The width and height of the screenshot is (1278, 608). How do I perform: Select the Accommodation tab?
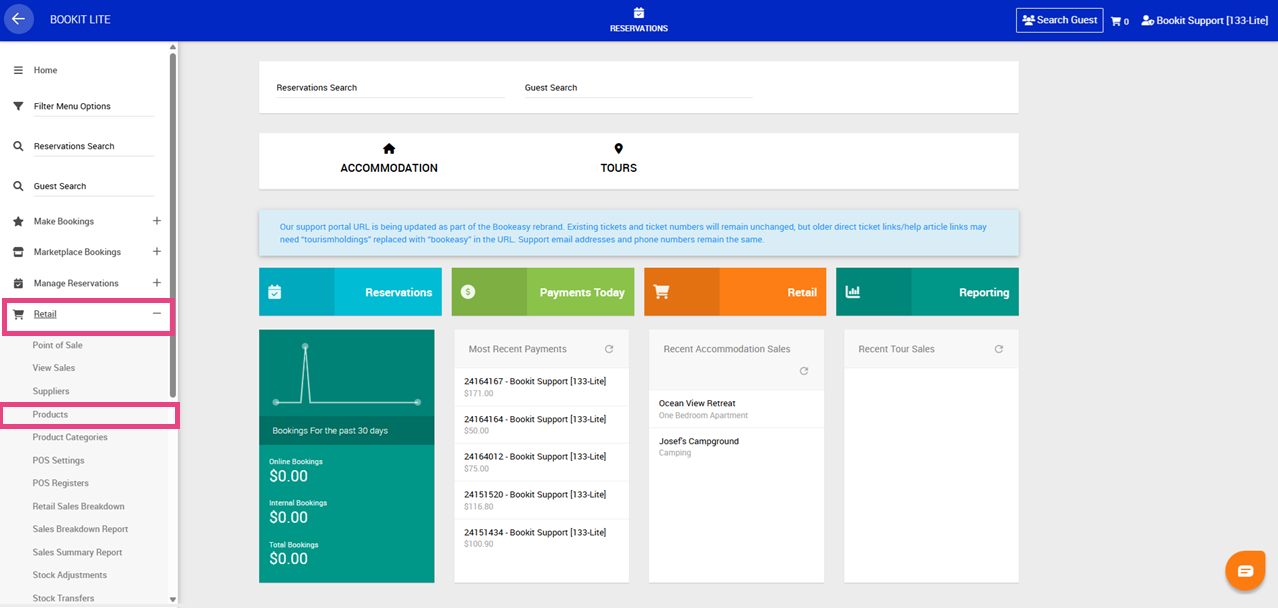coord(389,160)
